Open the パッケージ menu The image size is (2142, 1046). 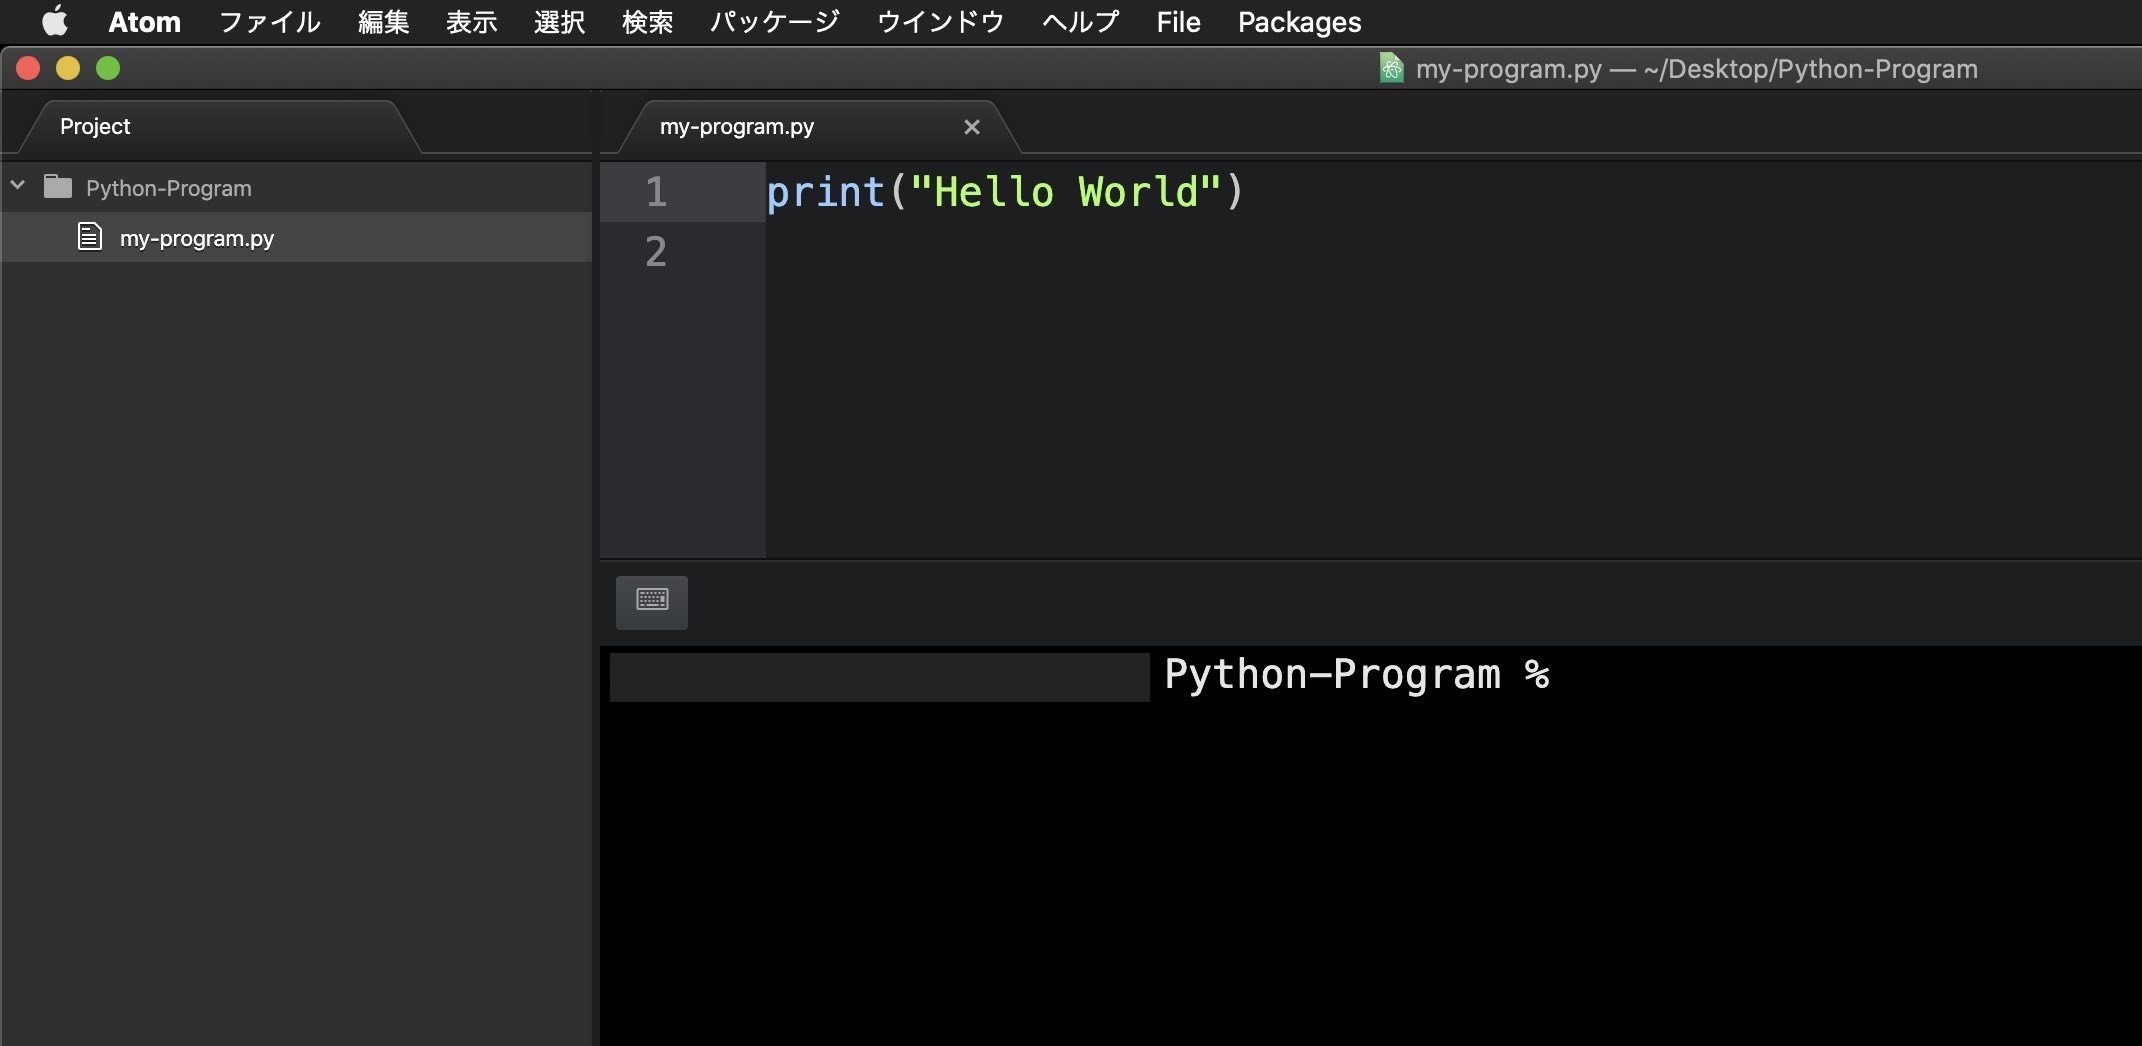(774, 22)
